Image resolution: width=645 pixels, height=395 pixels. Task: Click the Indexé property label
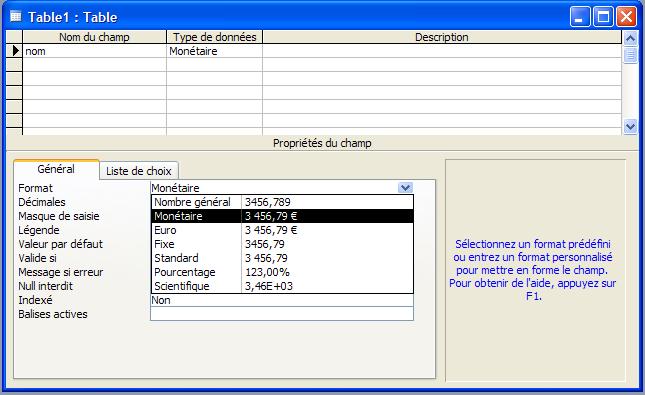[x=35, y=300]
